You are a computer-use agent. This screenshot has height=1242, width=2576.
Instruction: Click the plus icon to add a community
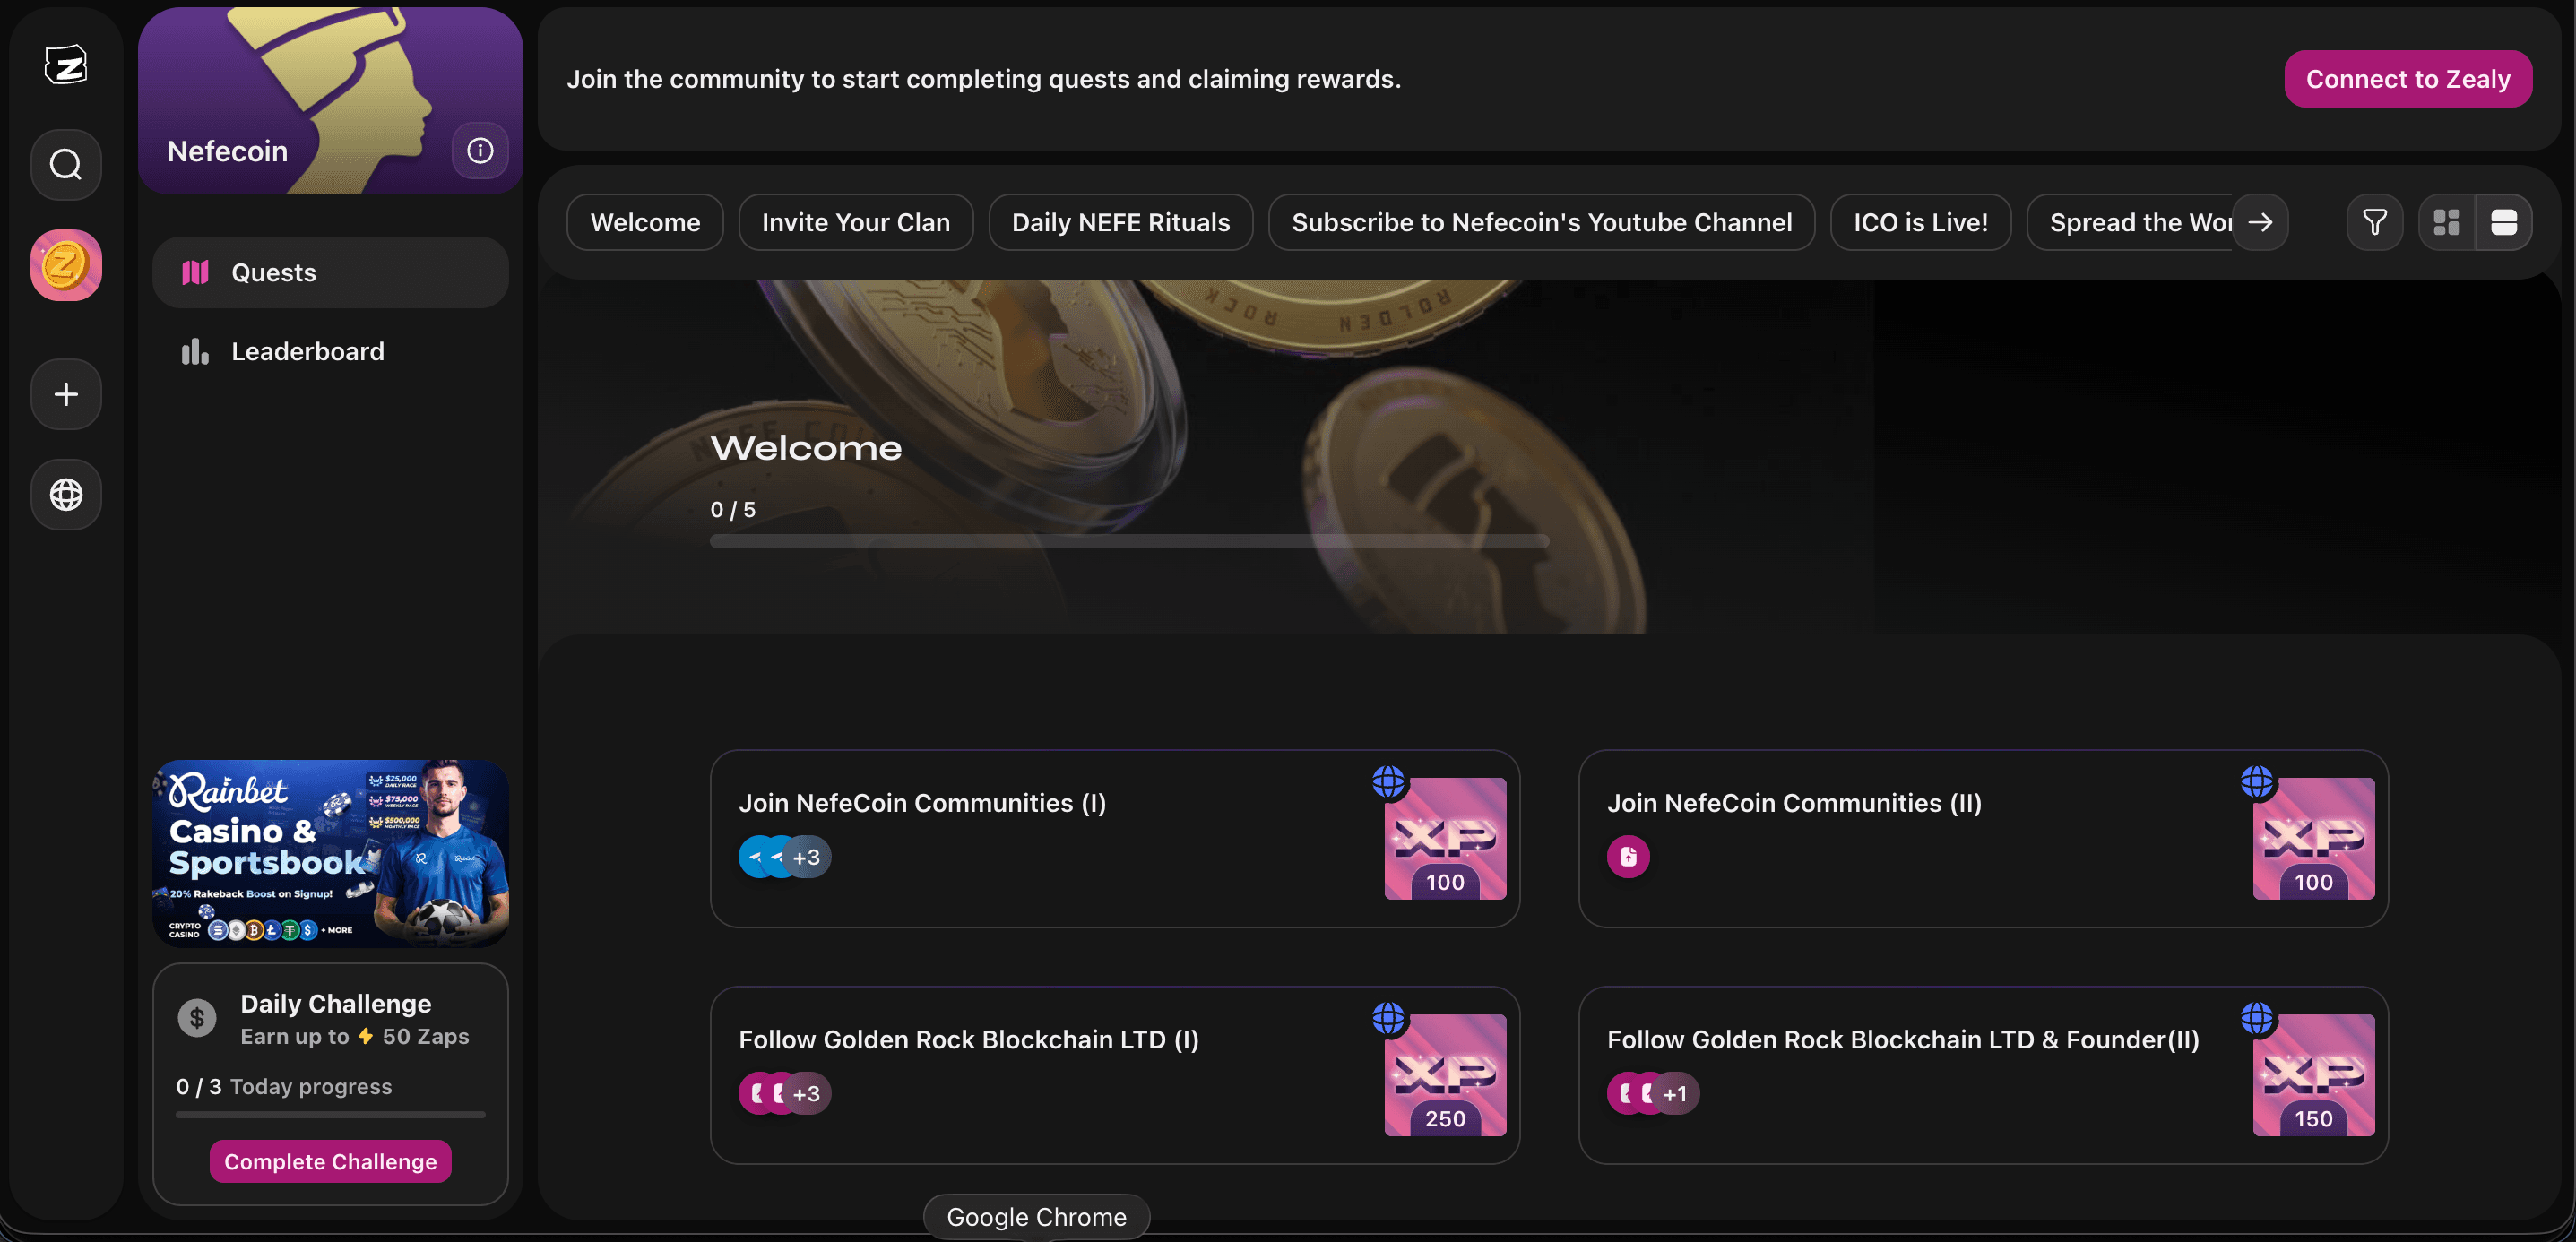point(66,394)
